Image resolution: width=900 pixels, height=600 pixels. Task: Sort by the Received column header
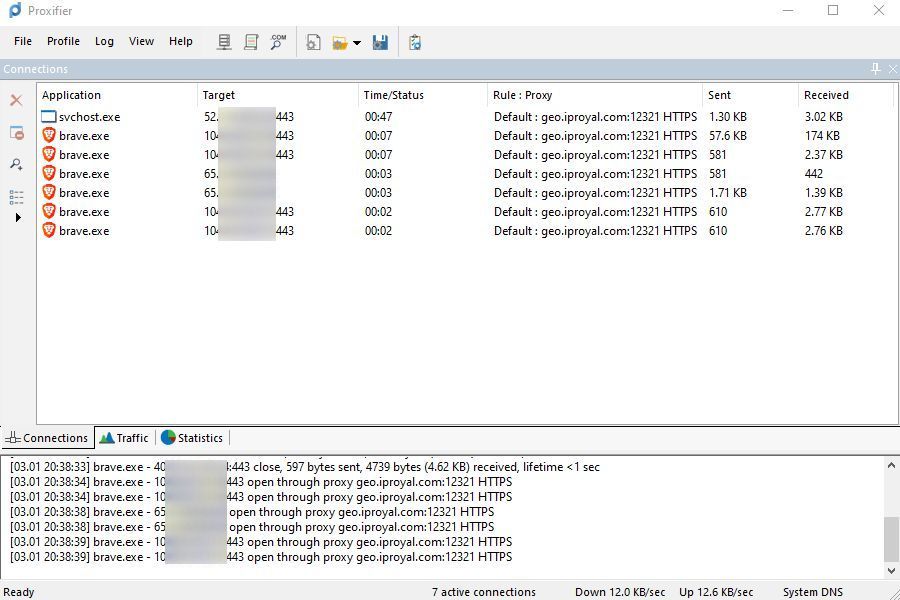click(x=826, y=95)
